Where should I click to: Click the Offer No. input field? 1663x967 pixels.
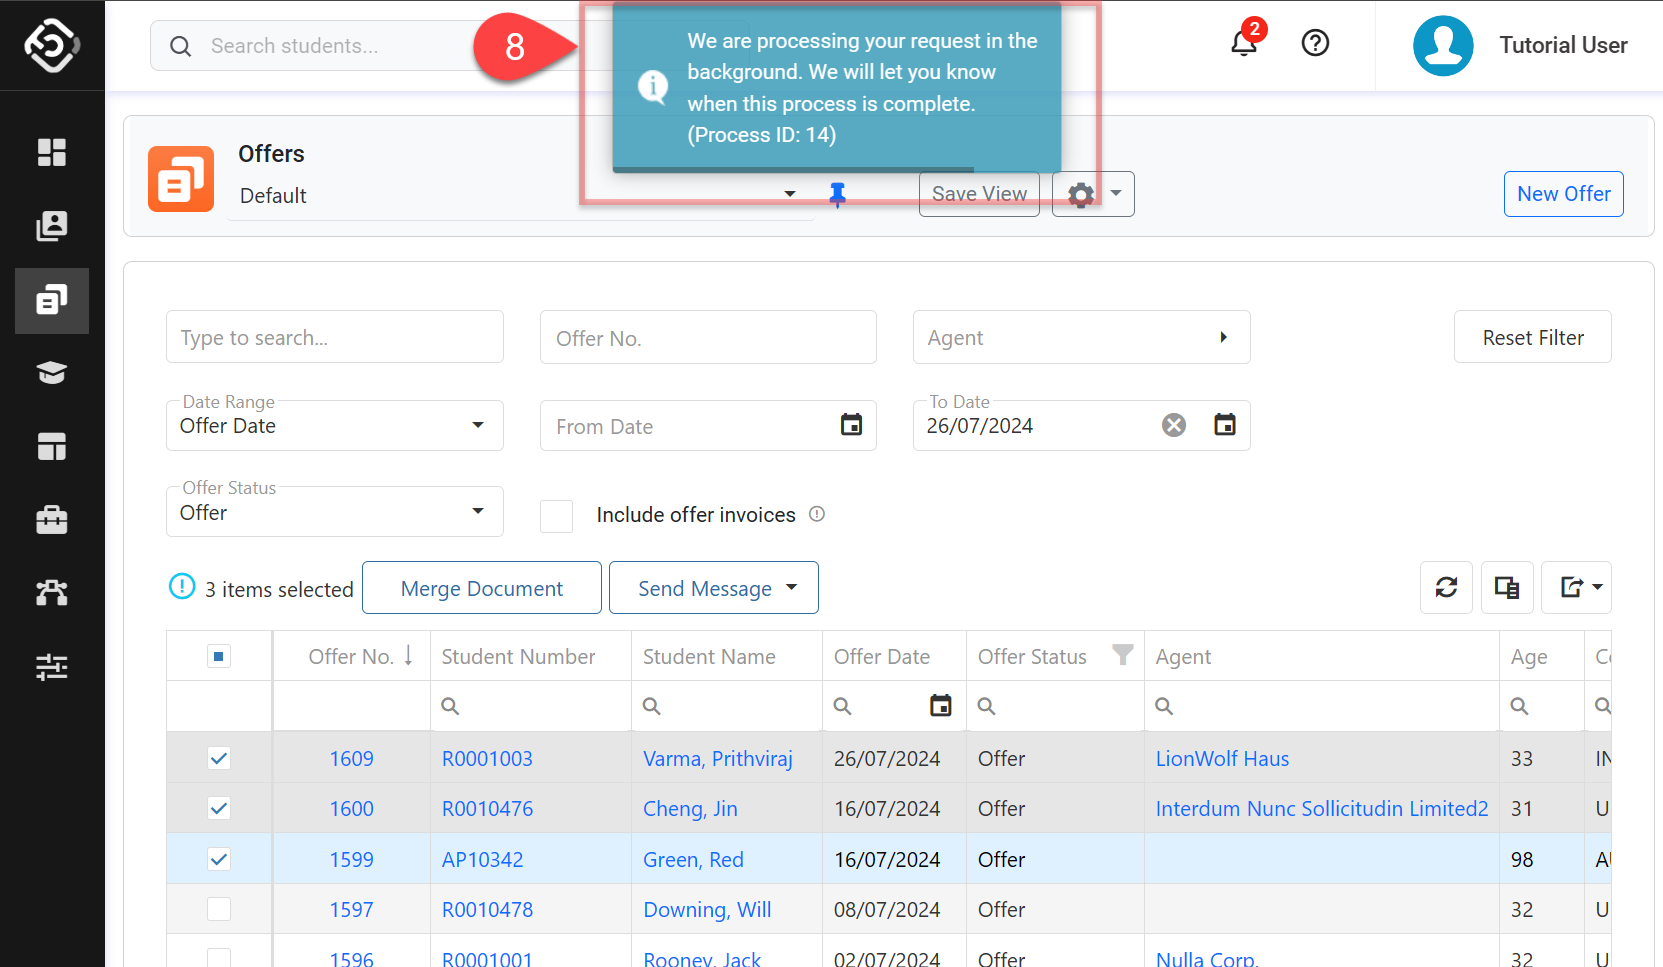click(708, 338)
